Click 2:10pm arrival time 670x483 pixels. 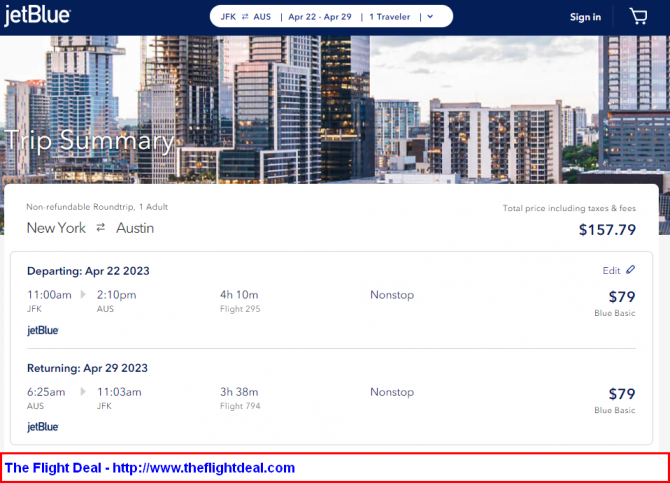[116, 295]
